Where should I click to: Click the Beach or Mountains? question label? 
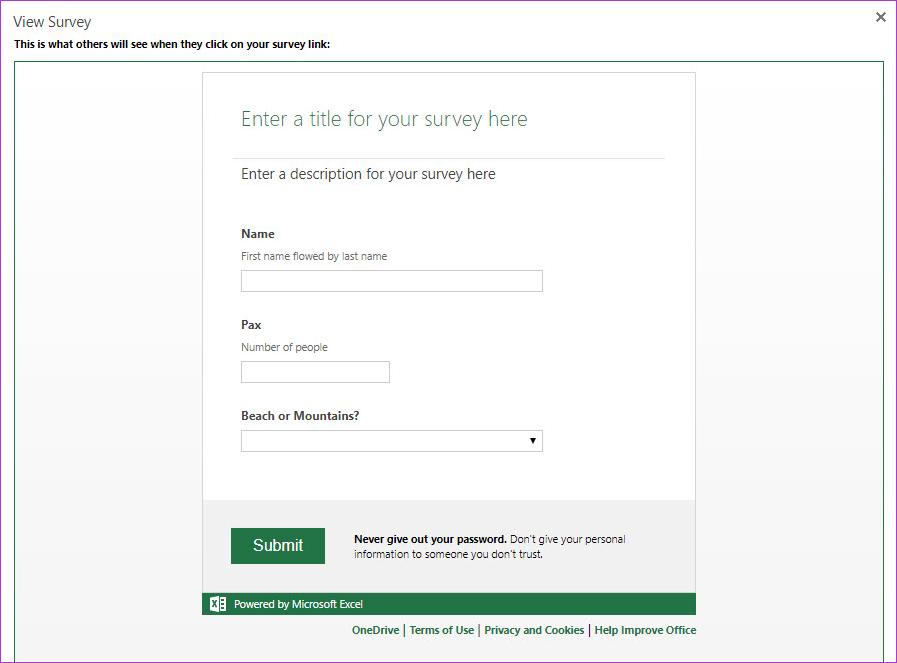coord(300,416)
